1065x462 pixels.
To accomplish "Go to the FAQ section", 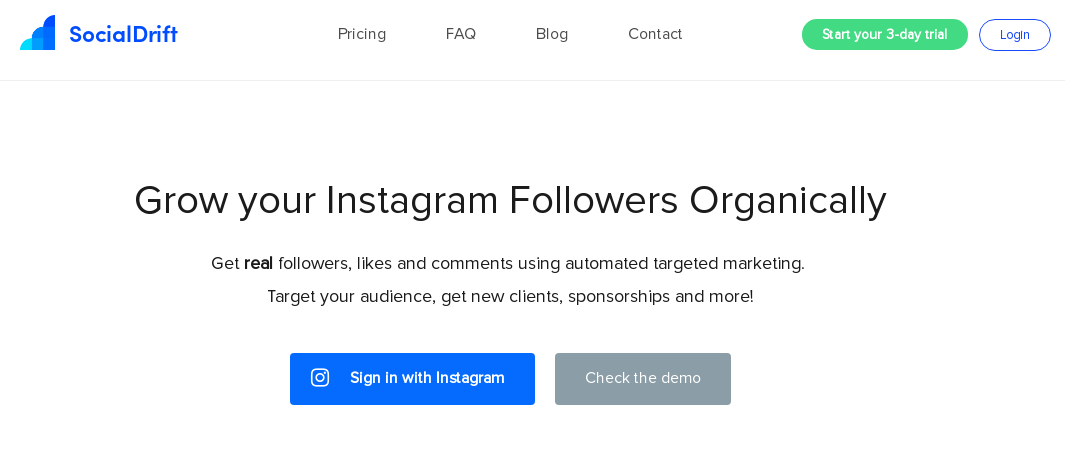I will tap(461, 34).
